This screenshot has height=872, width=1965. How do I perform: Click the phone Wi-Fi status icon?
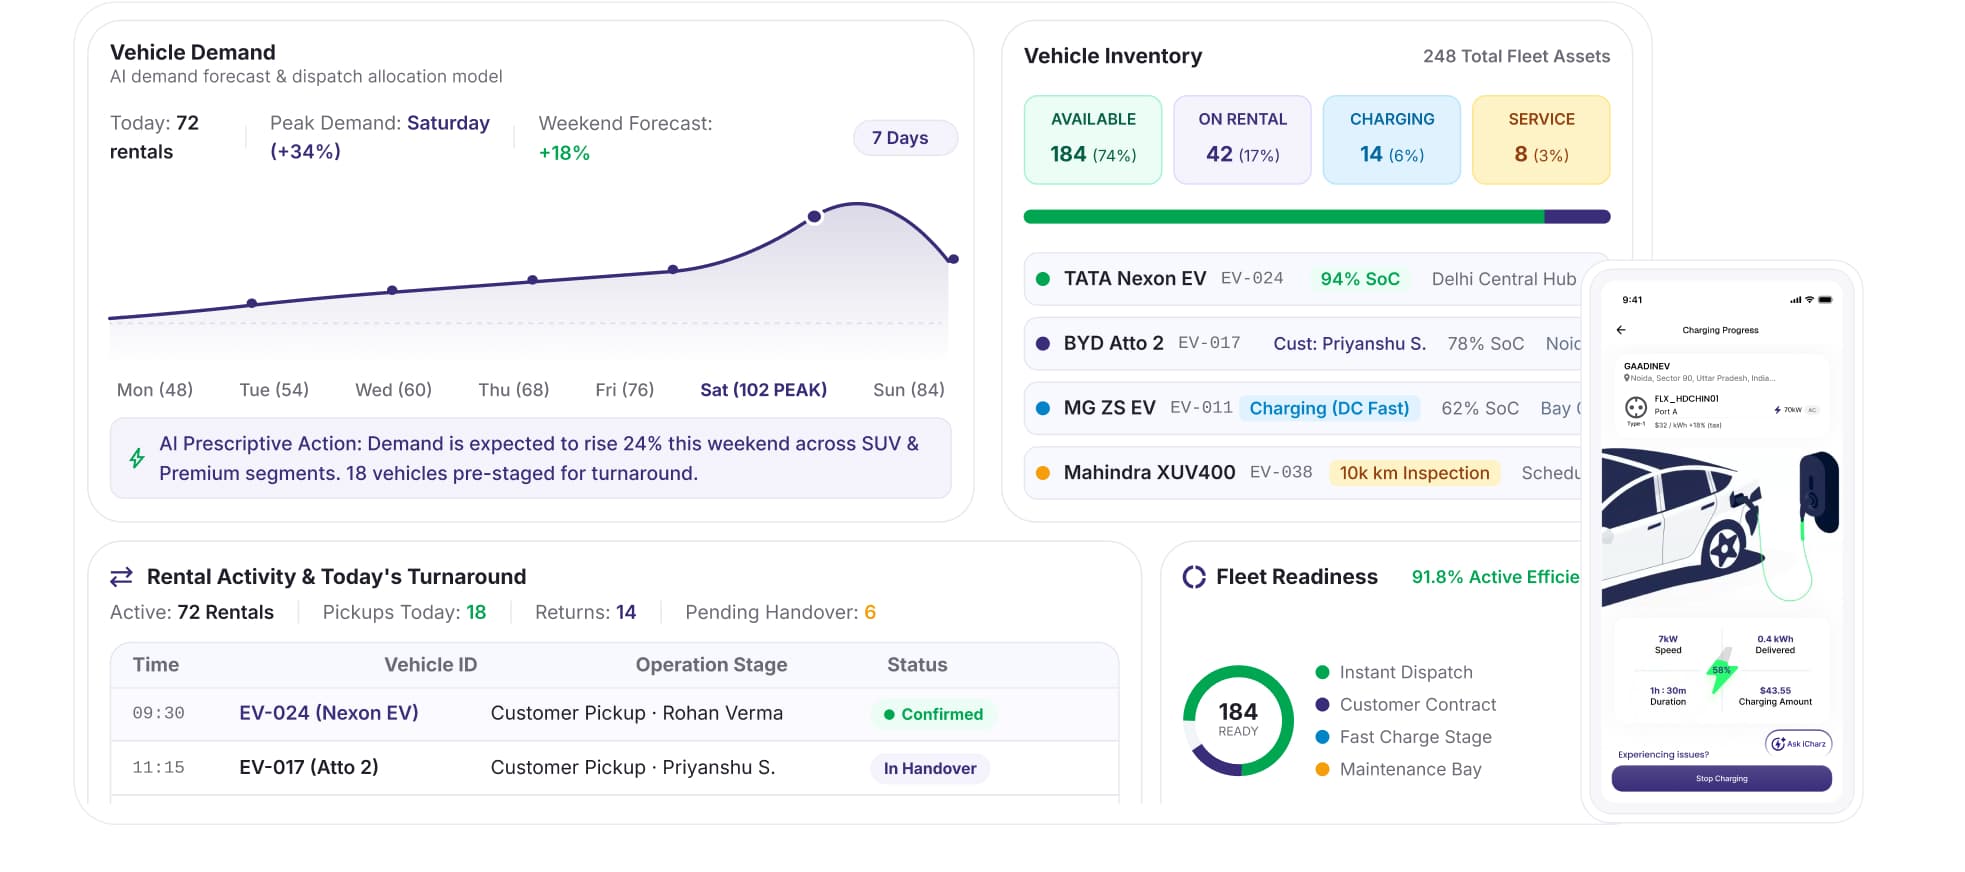[x=1809, y=300]
